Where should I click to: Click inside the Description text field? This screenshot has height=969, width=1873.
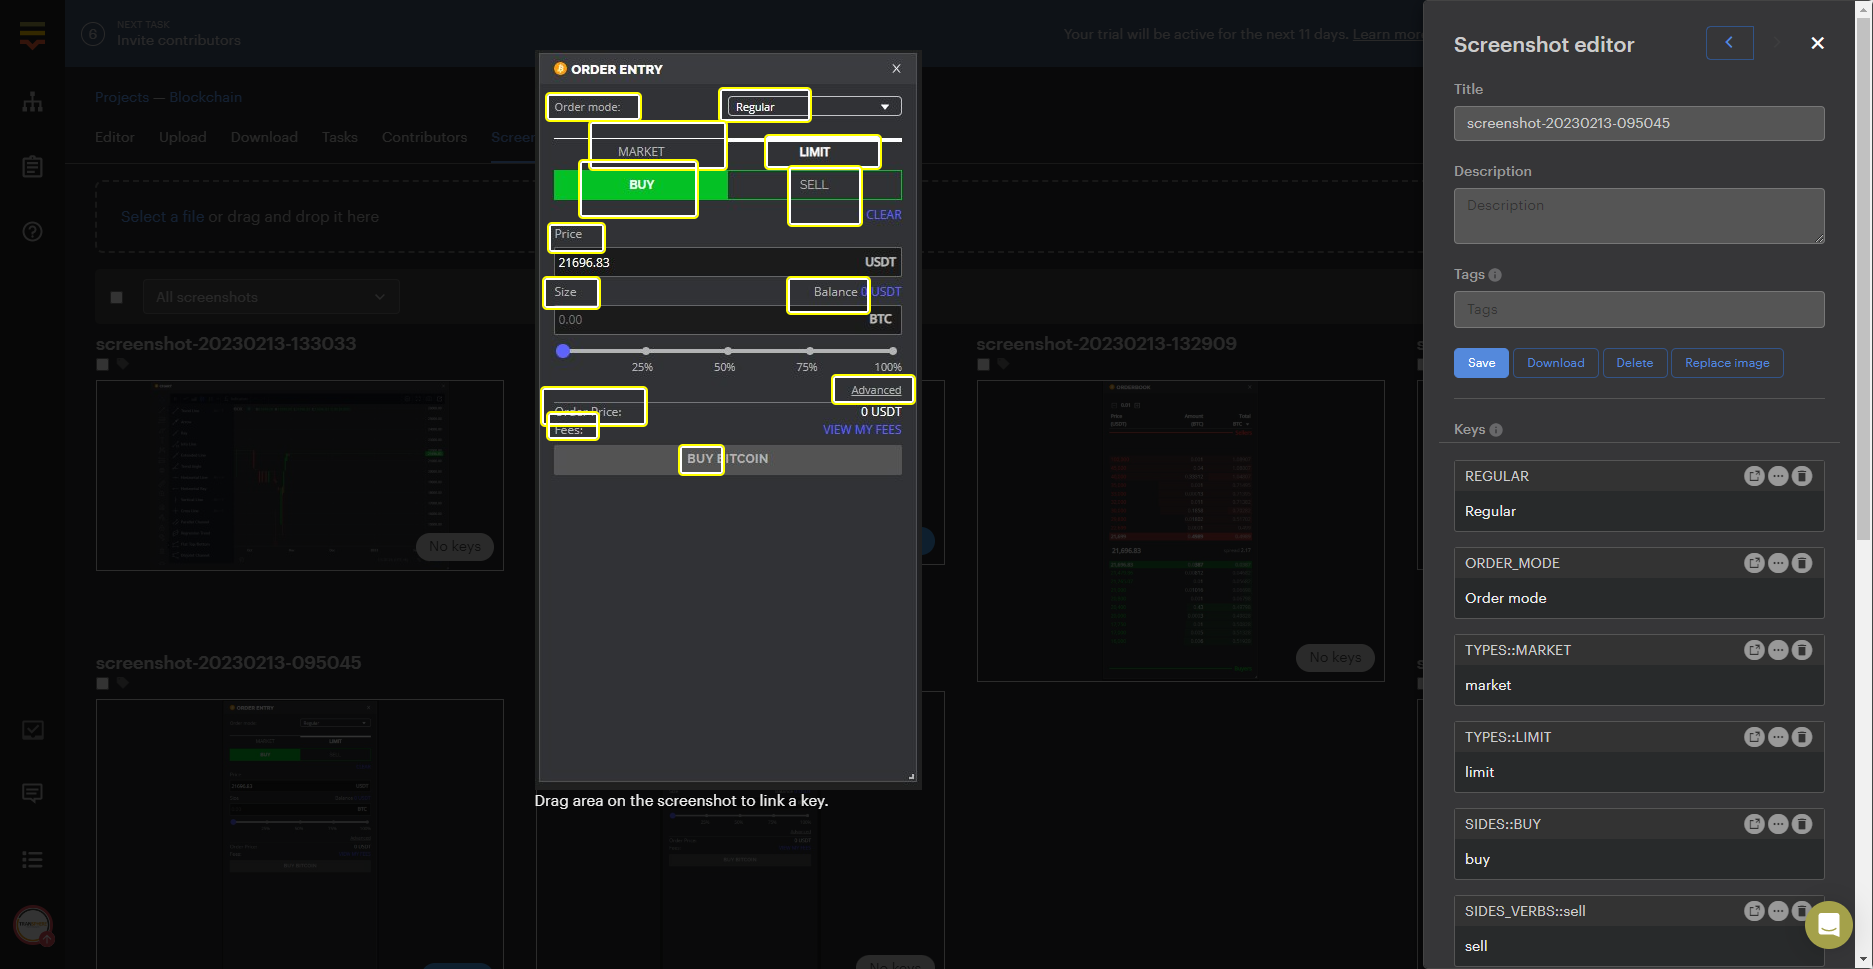click(1638, 215)
